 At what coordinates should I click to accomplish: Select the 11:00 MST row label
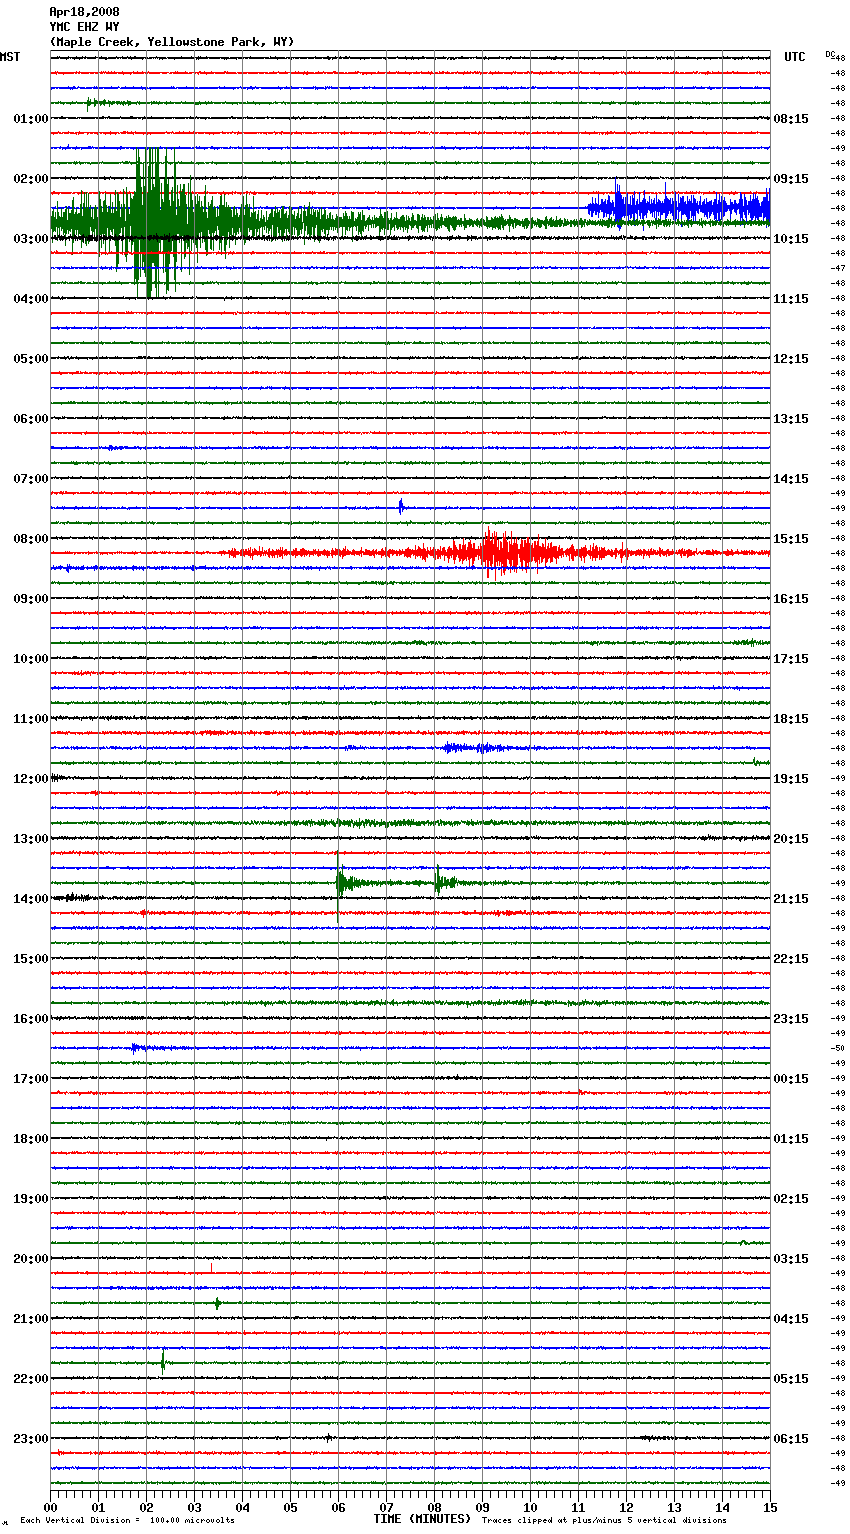pyautogui.click(x=31, y=719)
